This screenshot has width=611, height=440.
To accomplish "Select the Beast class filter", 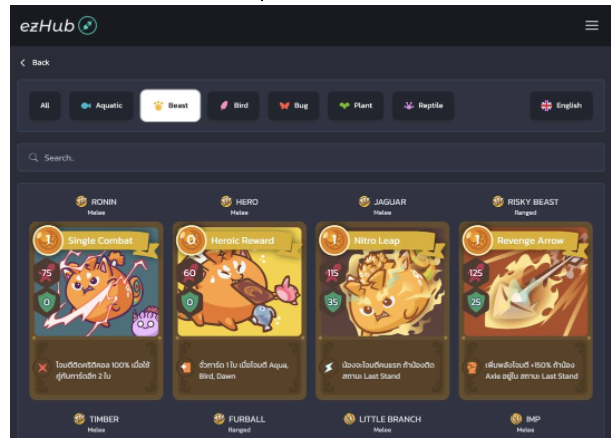I will (x=170, y=106).
